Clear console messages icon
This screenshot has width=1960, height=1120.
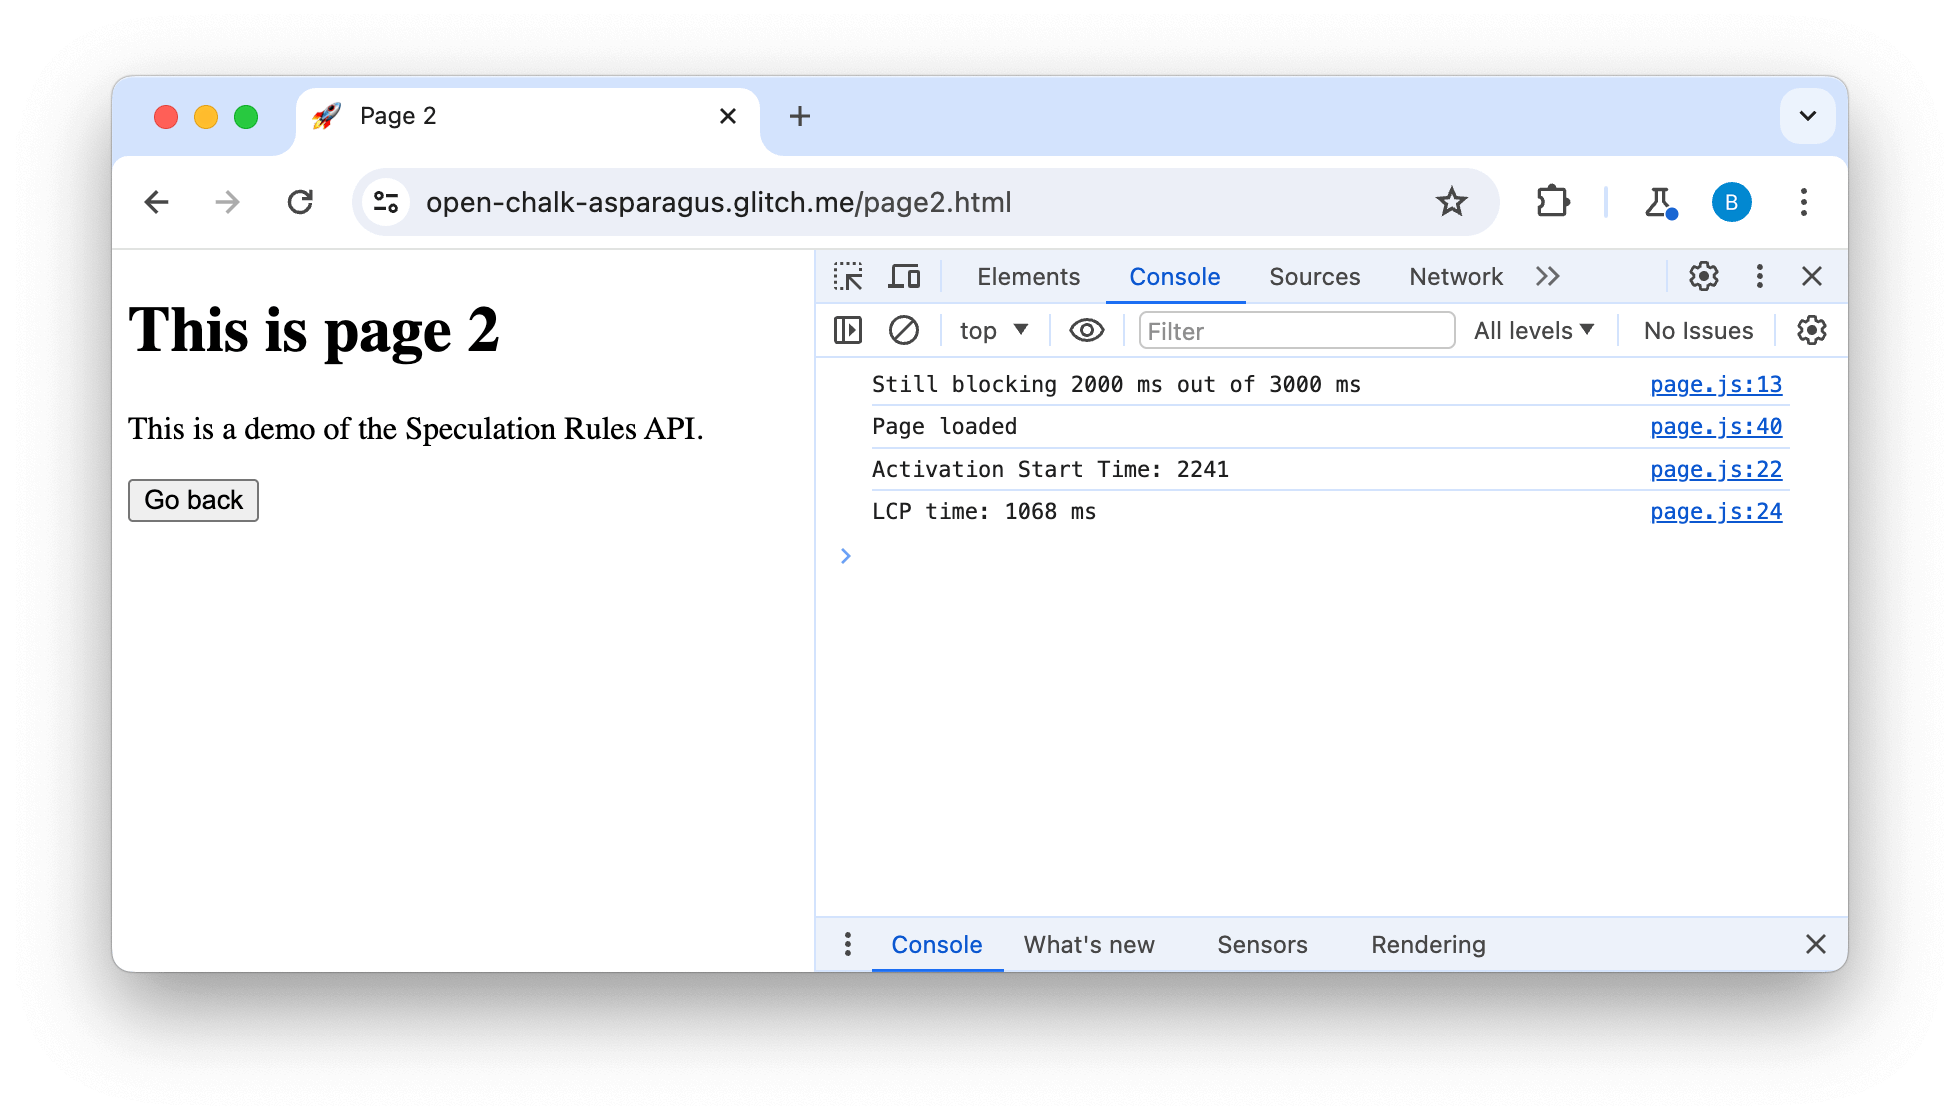tap(903, 331)
